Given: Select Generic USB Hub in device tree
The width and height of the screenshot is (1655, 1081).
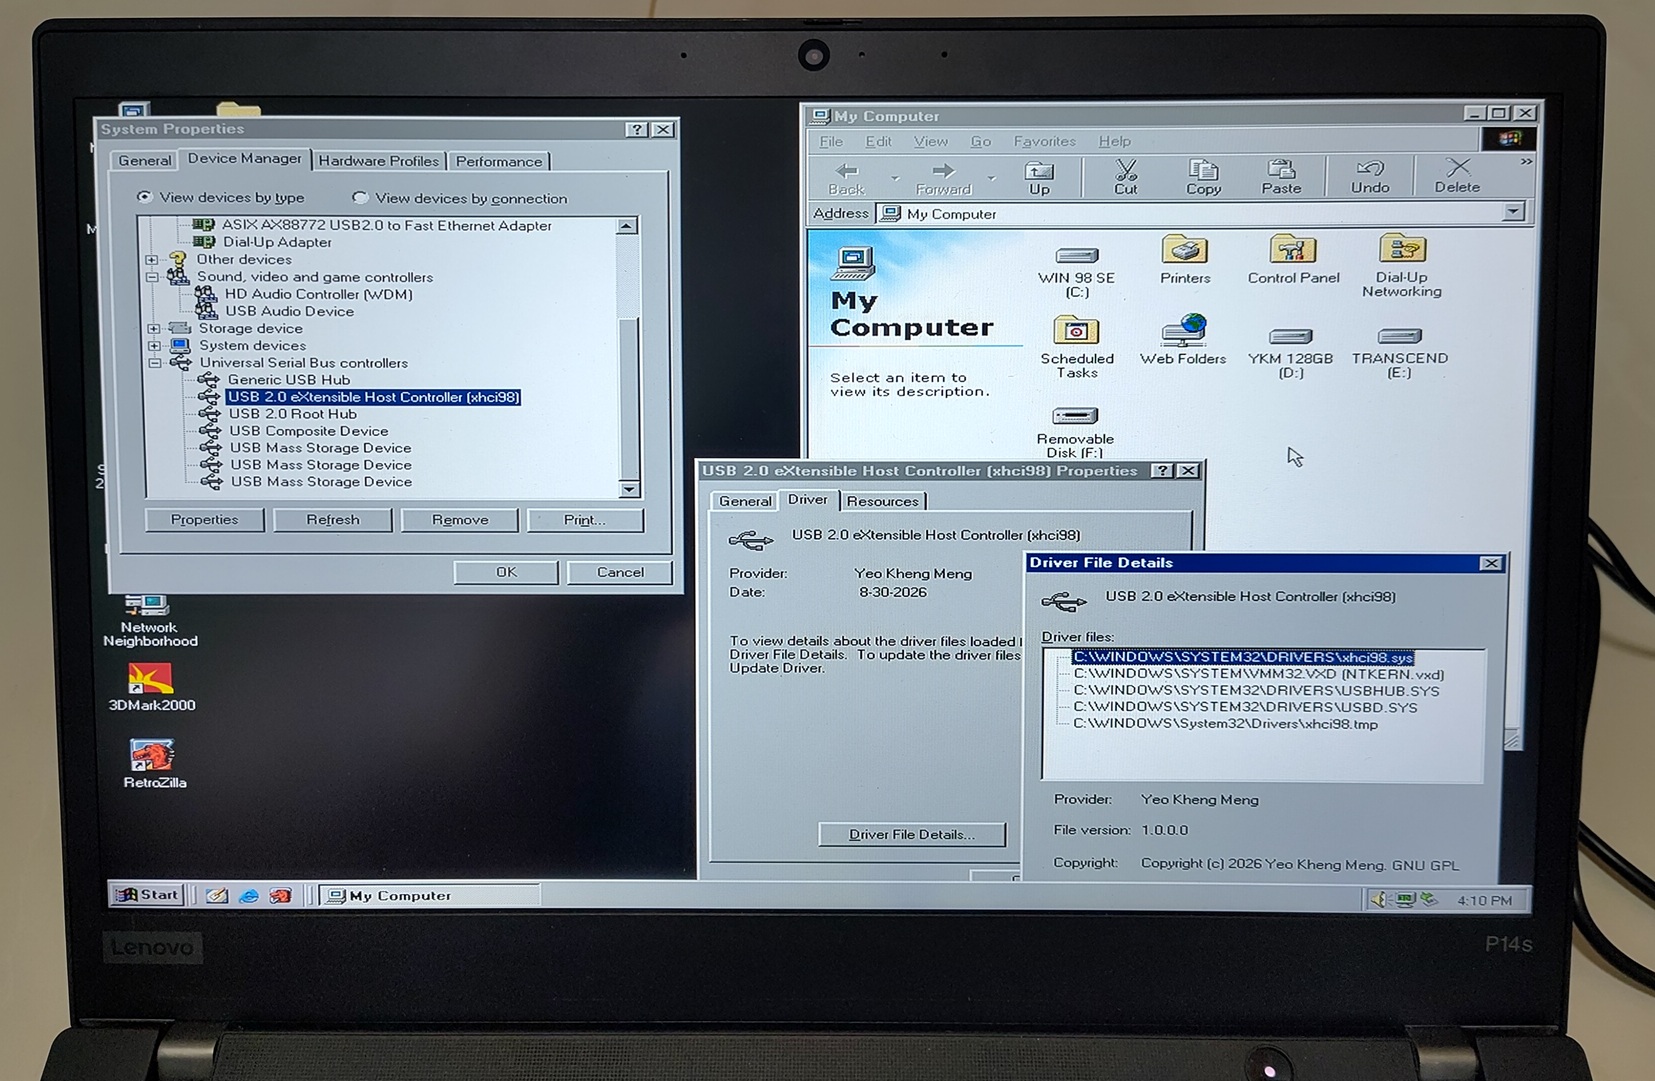Looking at the screenshot, I should [288, 380].
